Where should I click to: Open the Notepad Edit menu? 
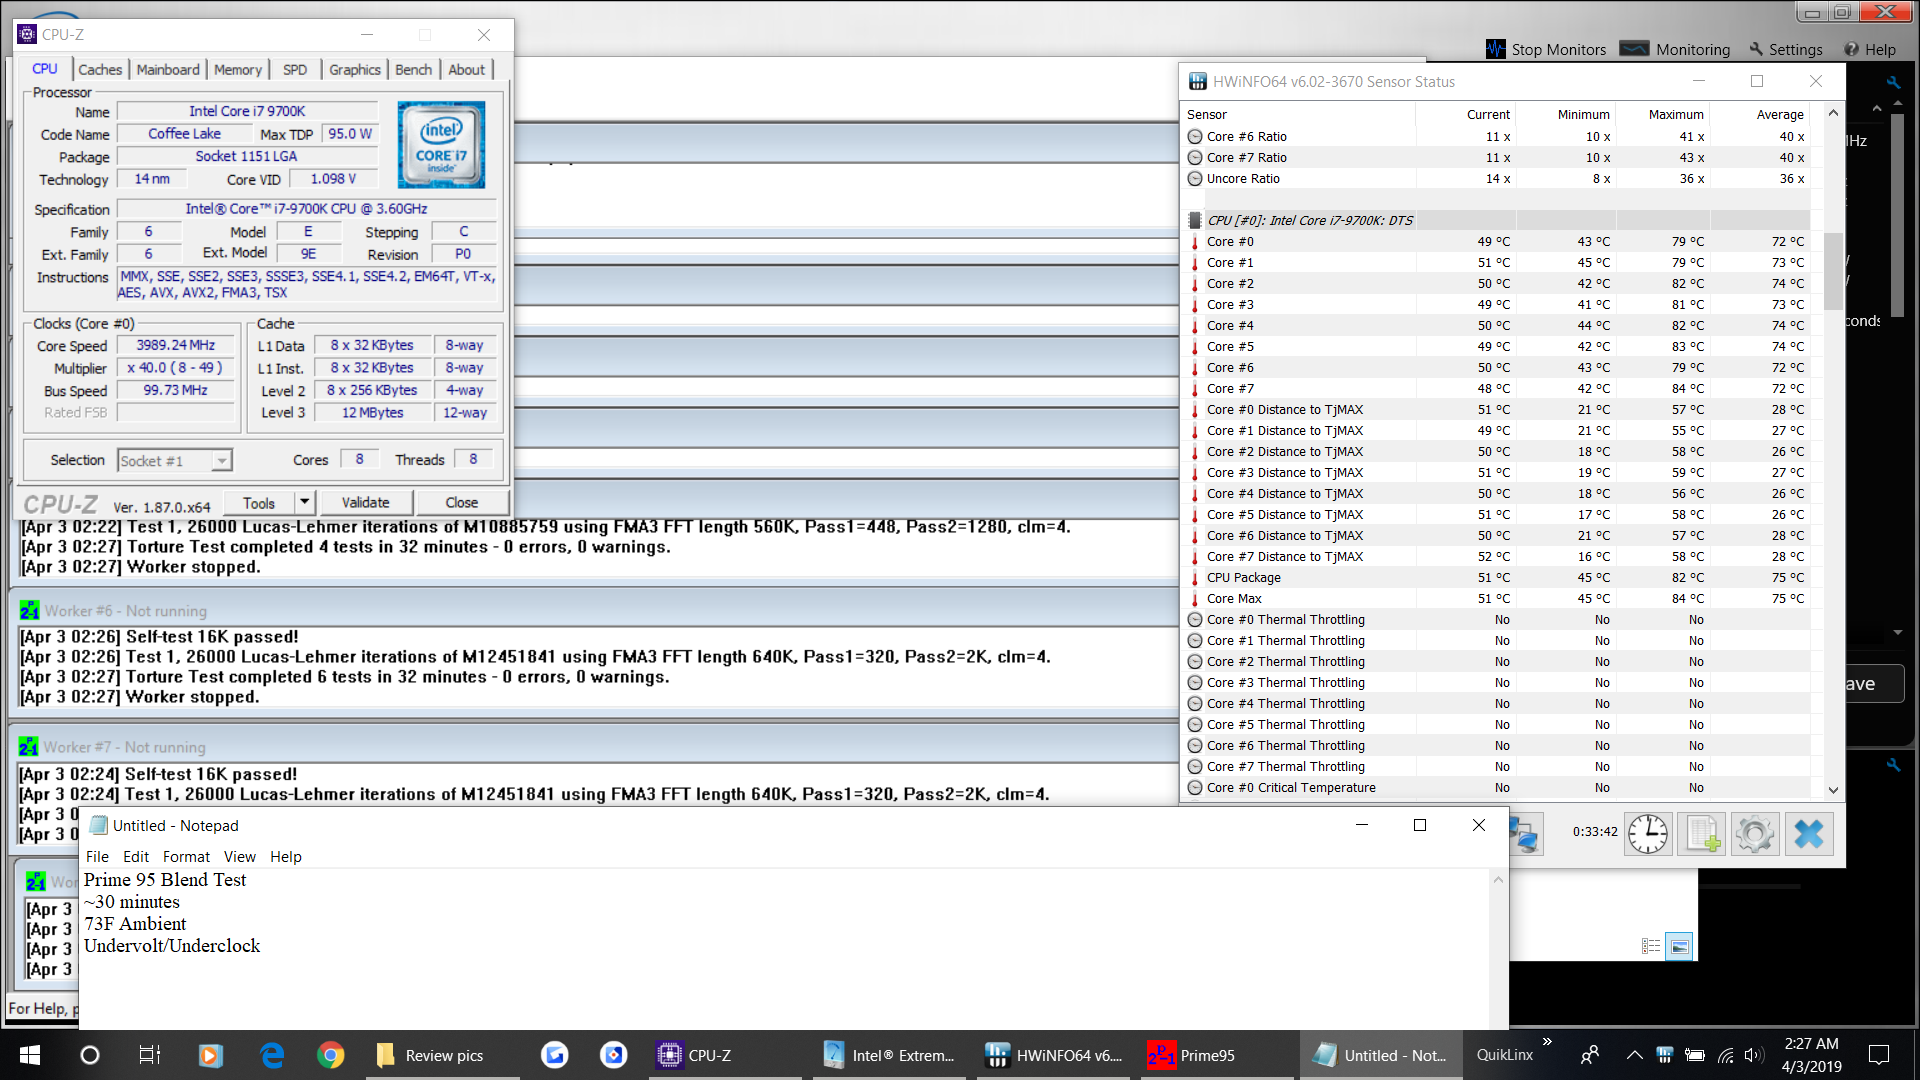click(x=136, y=856)
